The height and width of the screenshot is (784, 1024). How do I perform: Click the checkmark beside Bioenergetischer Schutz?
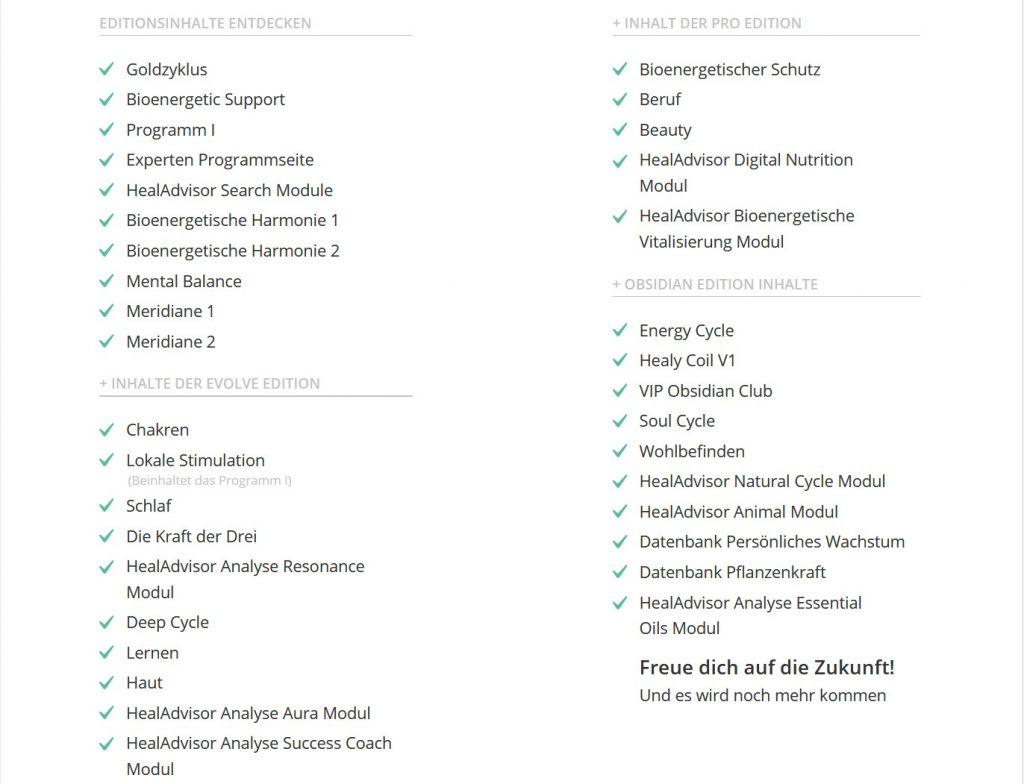pyautogui.click(x=619, y=70)
